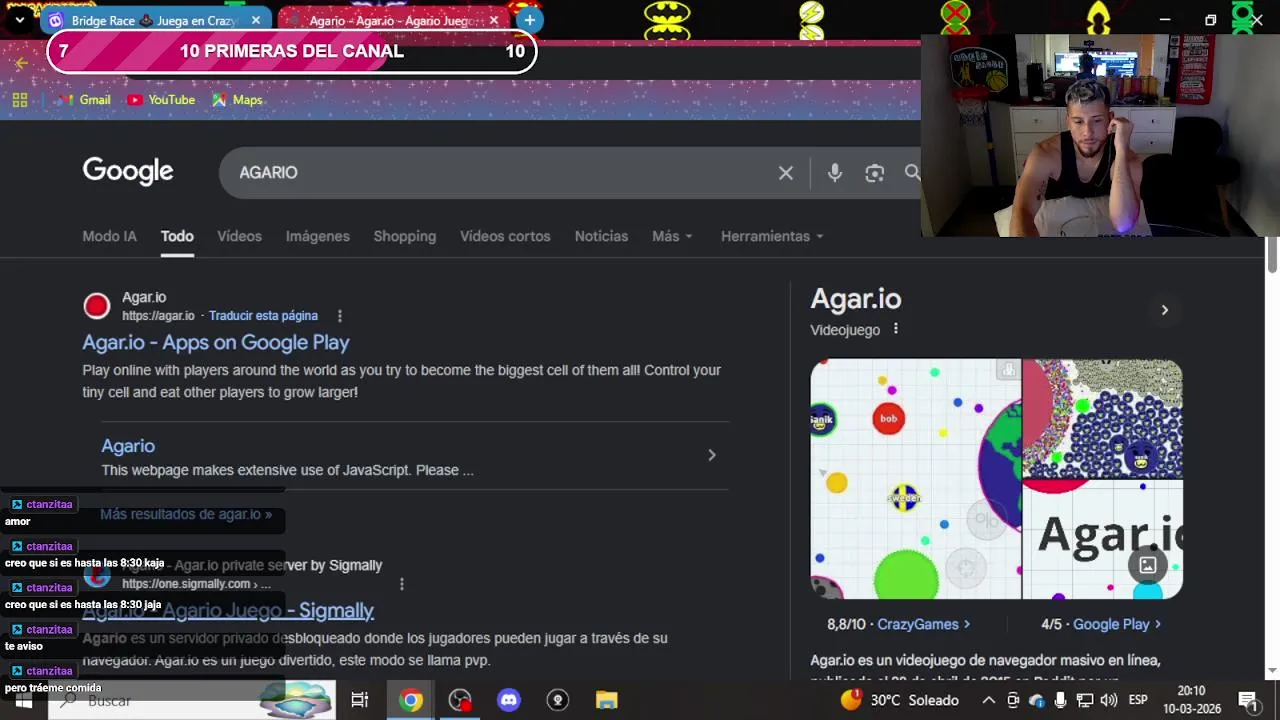1280x720 pixels.
Task: Click Traducir esta página link
Action: 263,316
